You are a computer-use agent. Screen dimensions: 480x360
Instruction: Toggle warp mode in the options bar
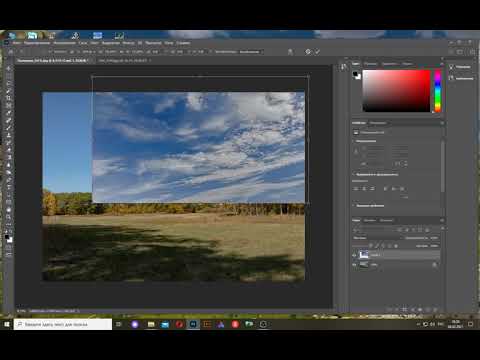click(291, 52)
